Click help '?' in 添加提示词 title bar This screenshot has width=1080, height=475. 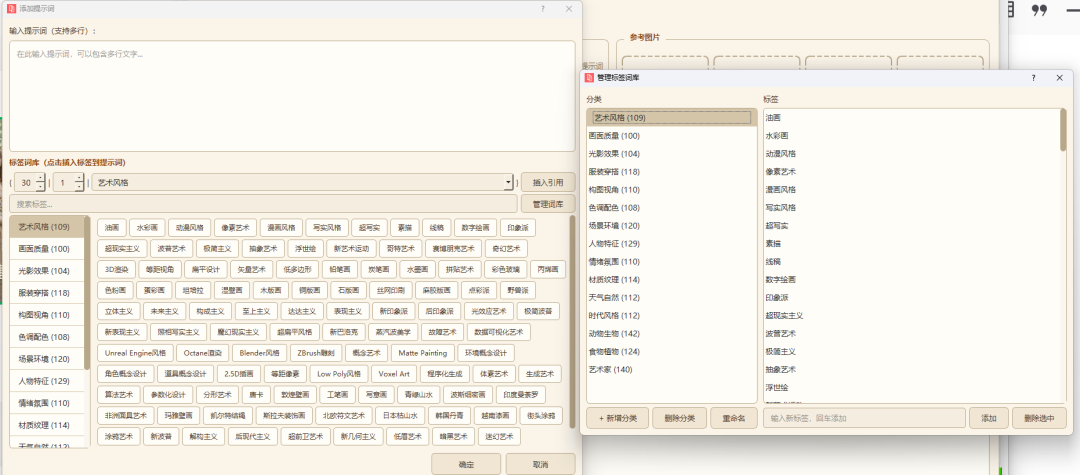click(x=542, y=9)
